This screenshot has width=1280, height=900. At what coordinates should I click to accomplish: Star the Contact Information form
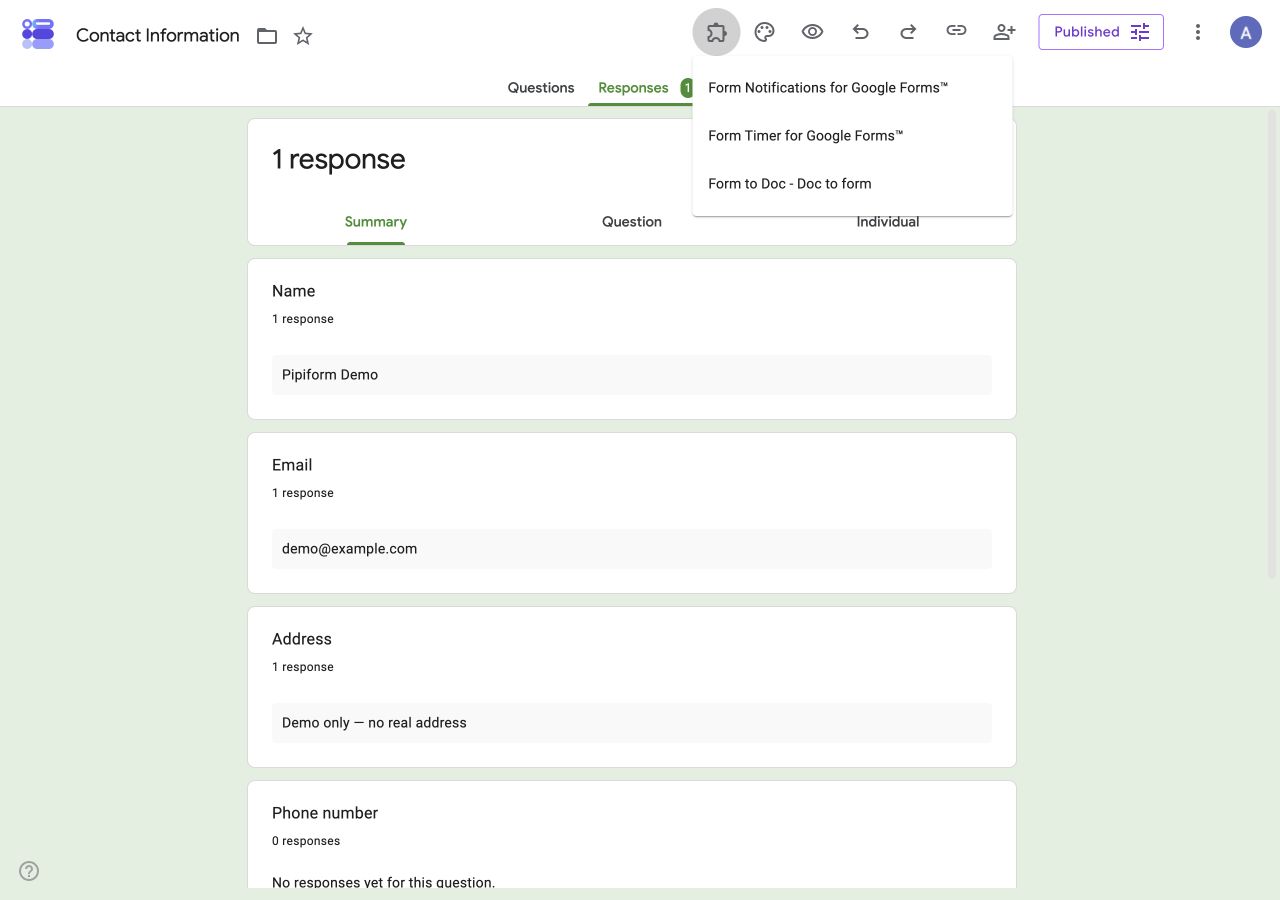pyautogui.click(x=303, y=36)
